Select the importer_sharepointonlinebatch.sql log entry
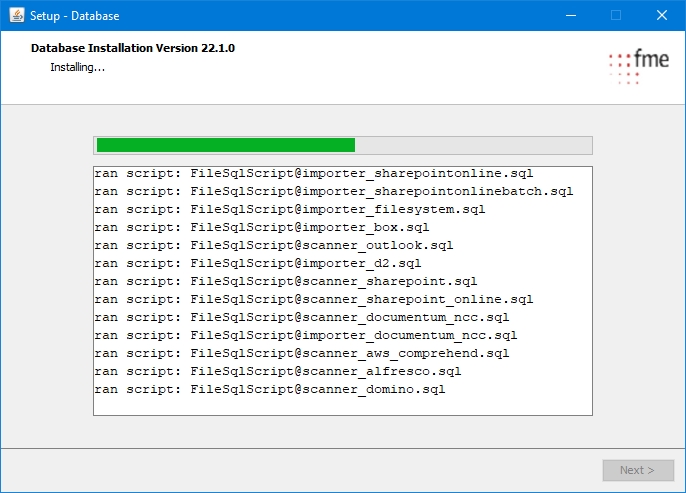 tap(334, 191)
